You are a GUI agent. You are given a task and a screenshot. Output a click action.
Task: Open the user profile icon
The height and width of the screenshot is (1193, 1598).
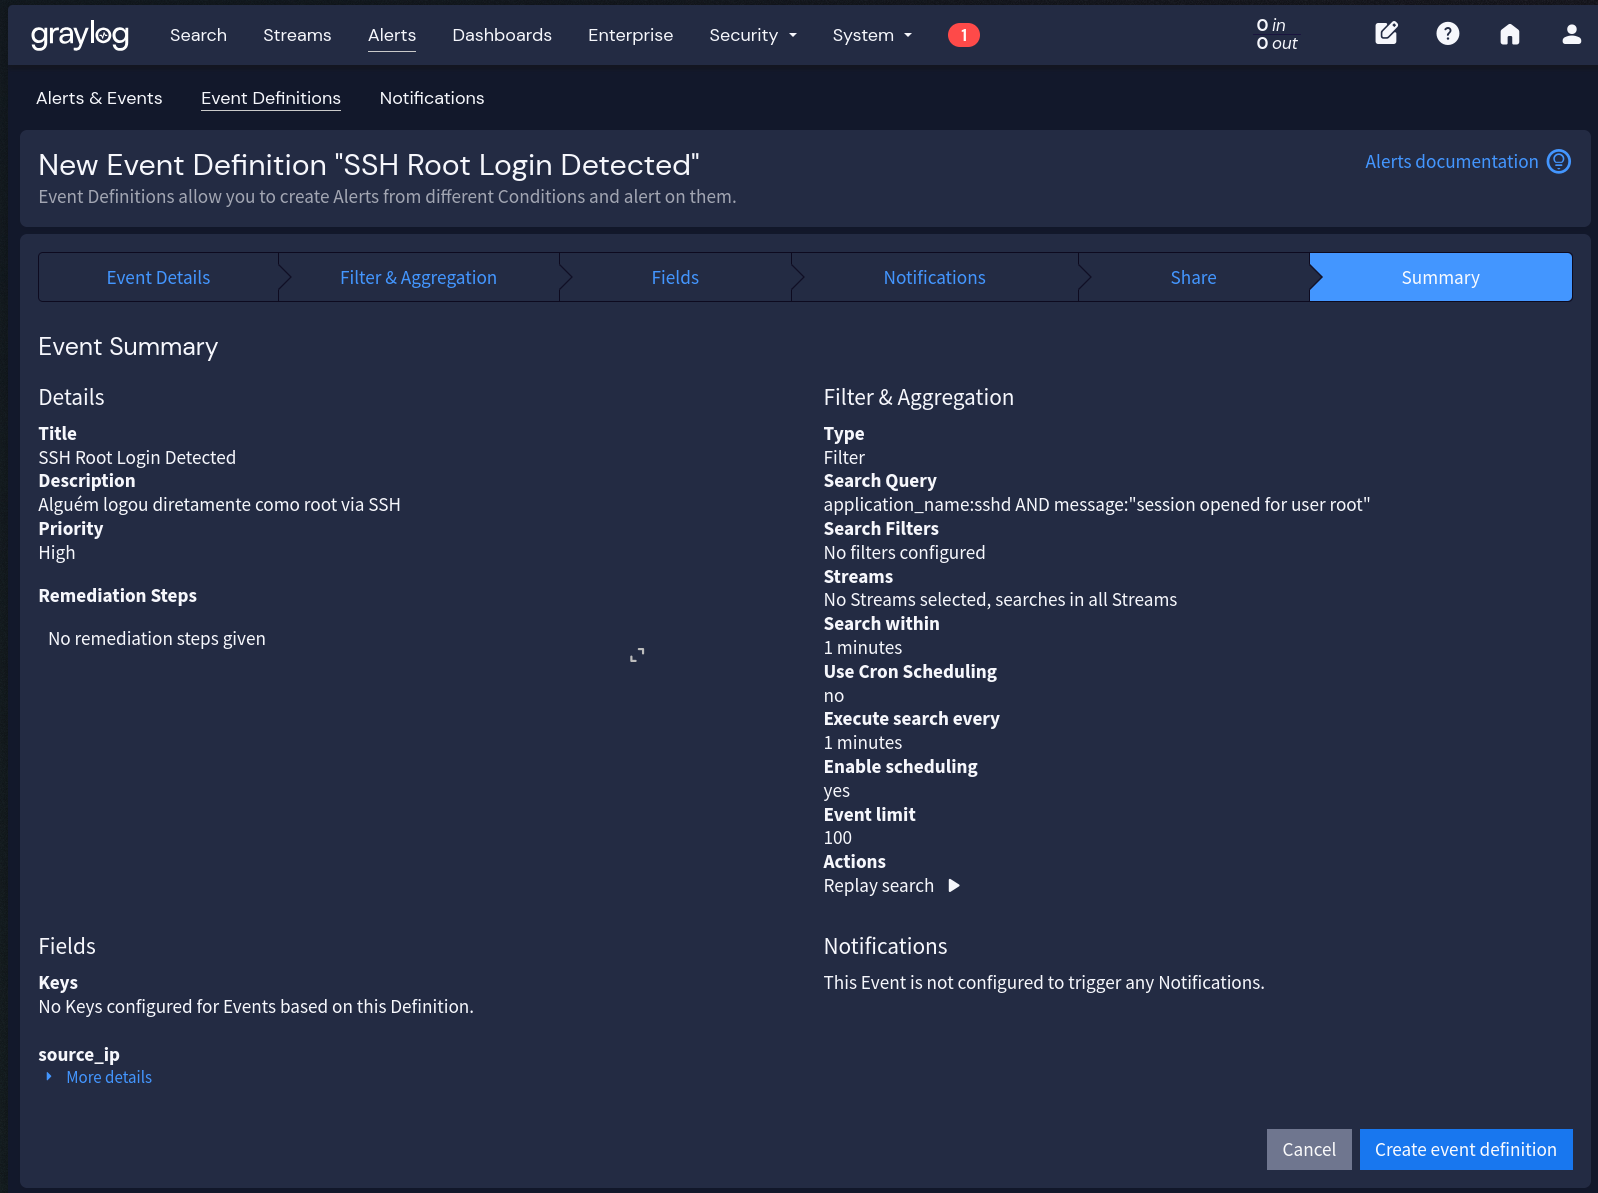coord(1571,35)
